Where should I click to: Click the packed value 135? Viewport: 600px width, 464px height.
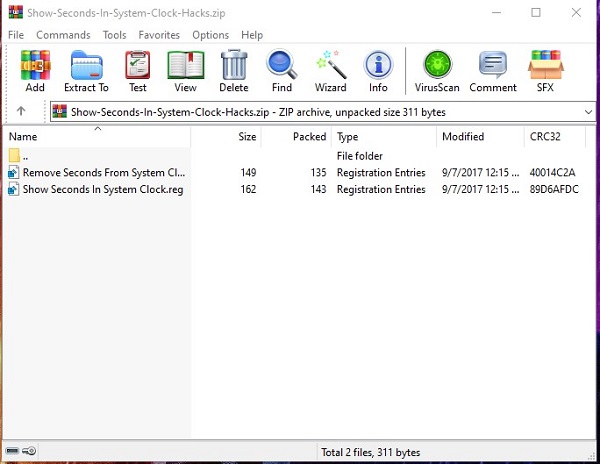318,173
